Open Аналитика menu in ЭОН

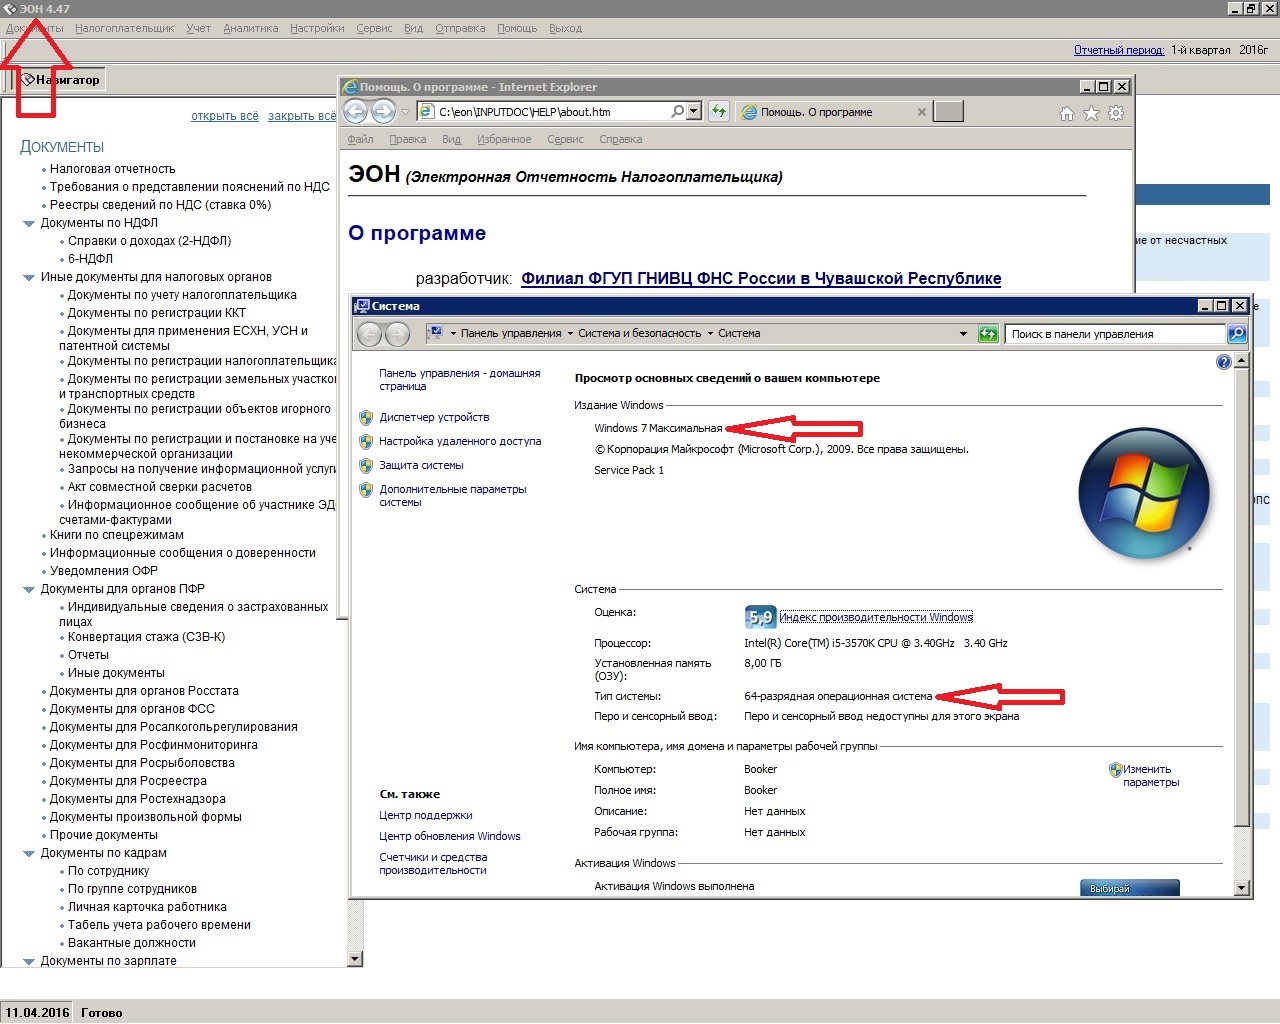[x=251, y=28]
